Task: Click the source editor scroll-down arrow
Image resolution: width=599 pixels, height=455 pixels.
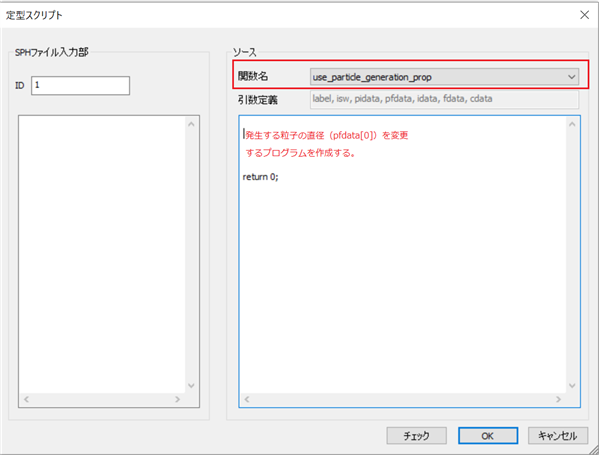Action: click(x=572, y=385)
